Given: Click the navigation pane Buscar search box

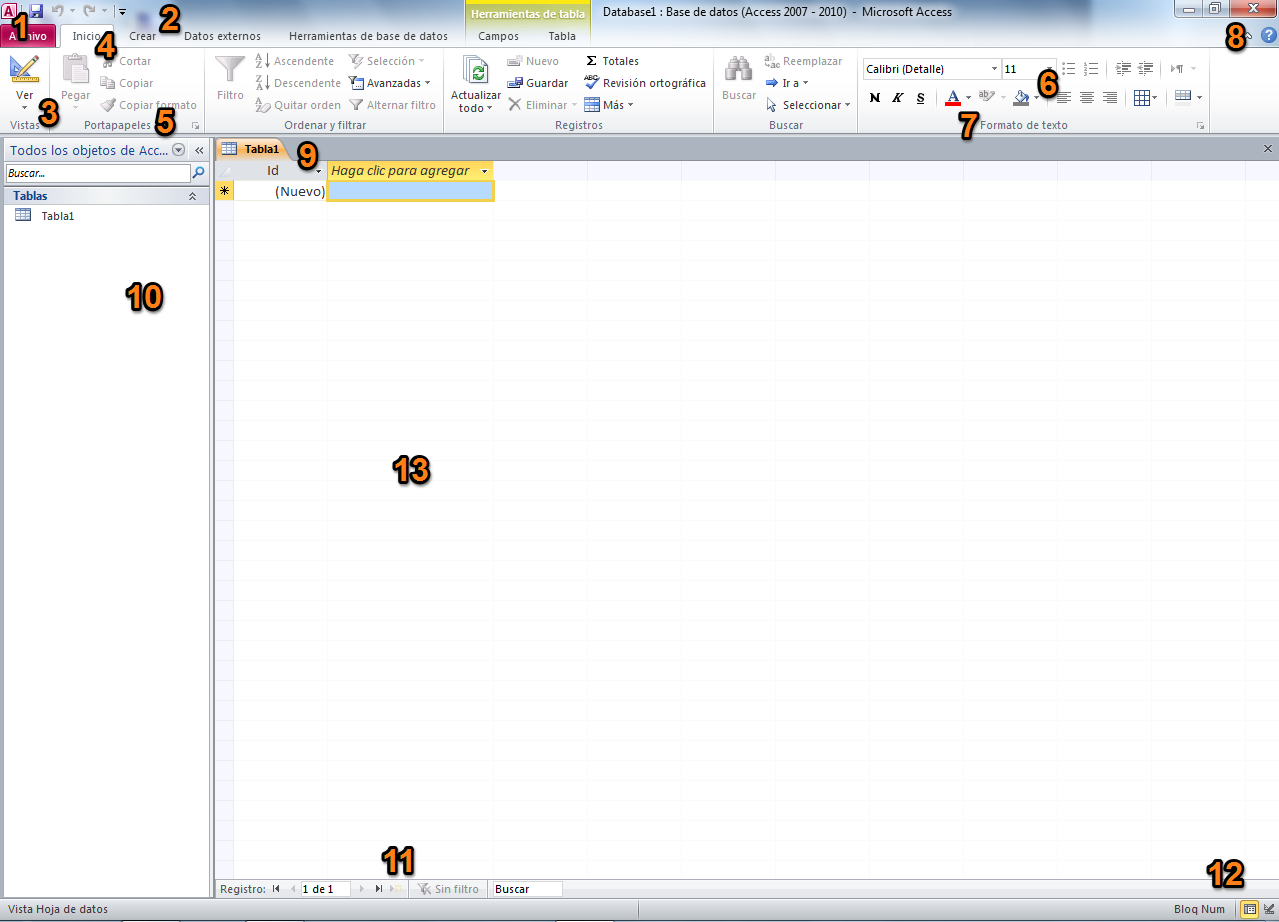Looking at the screenshot, I should pyautogui.click(x=97, y=173).
